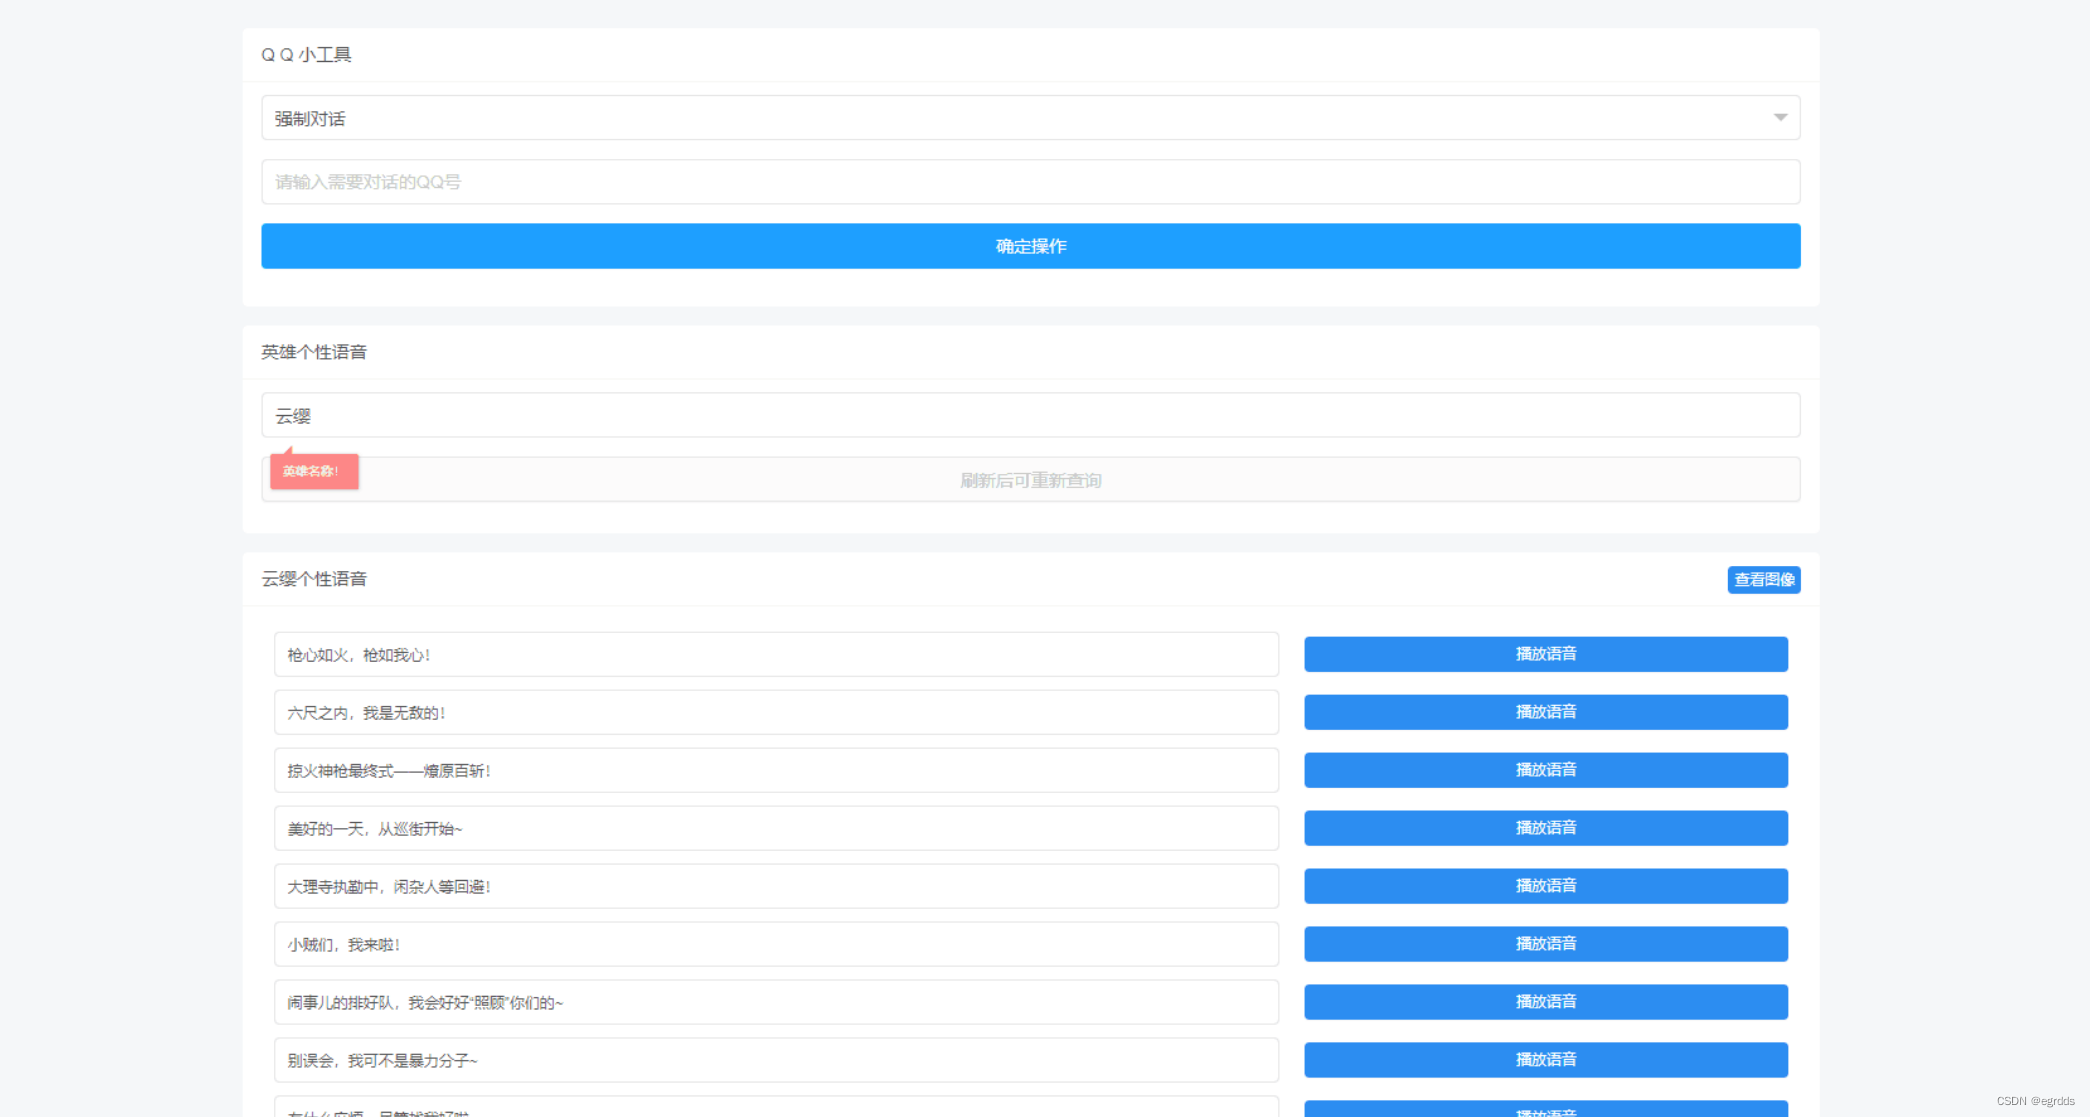
Task: Click the 刷新后可重新查询 disabled button
Action: [x=1030, y=480]
